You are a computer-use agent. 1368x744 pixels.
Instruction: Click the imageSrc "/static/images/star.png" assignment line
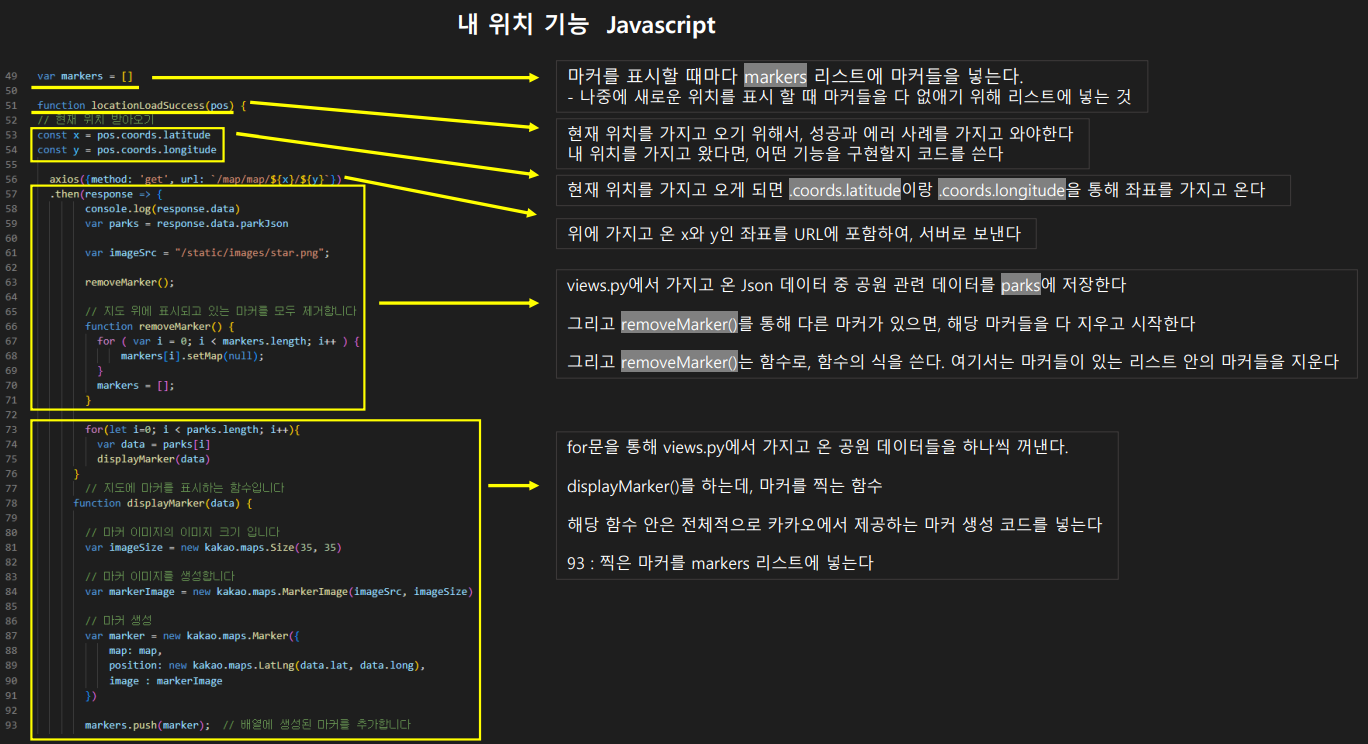pyautogui.click(x=207, y=253)
